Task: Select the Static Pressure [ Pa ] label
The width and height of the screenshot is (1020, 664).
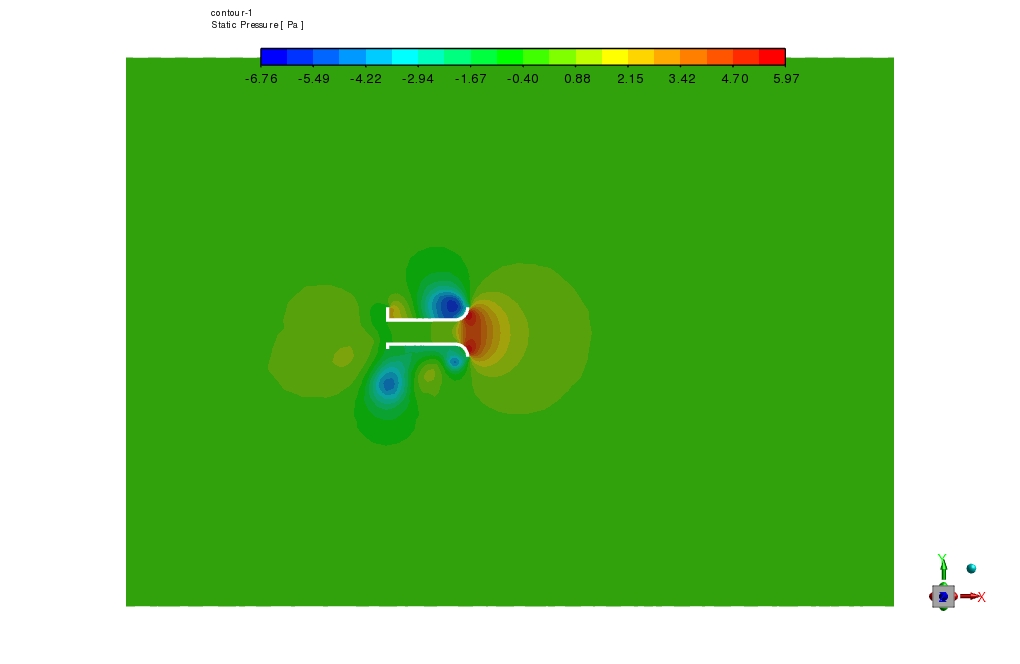Action: coord(257,25)
